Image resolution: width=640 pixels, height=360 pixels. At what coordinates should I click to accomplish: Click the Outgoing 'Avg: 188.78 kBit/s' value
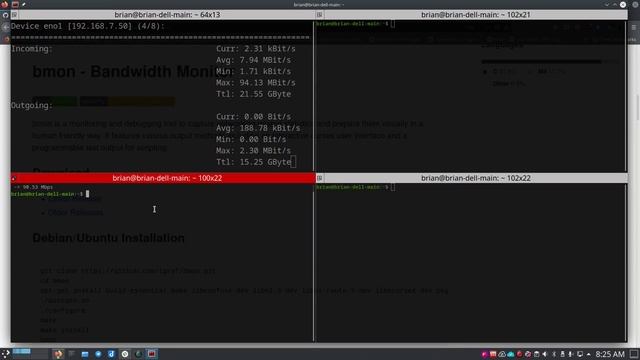(258, 128)
